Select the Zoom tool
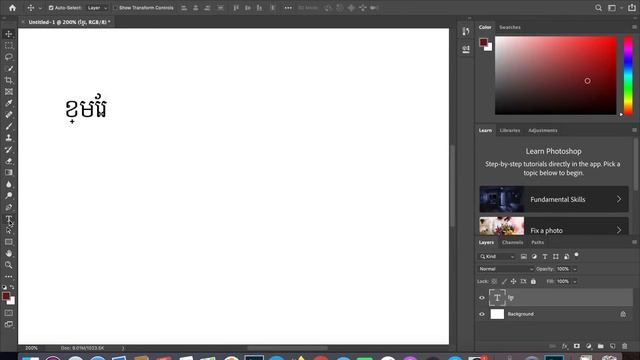640x360 pixels. click(9, 265)
